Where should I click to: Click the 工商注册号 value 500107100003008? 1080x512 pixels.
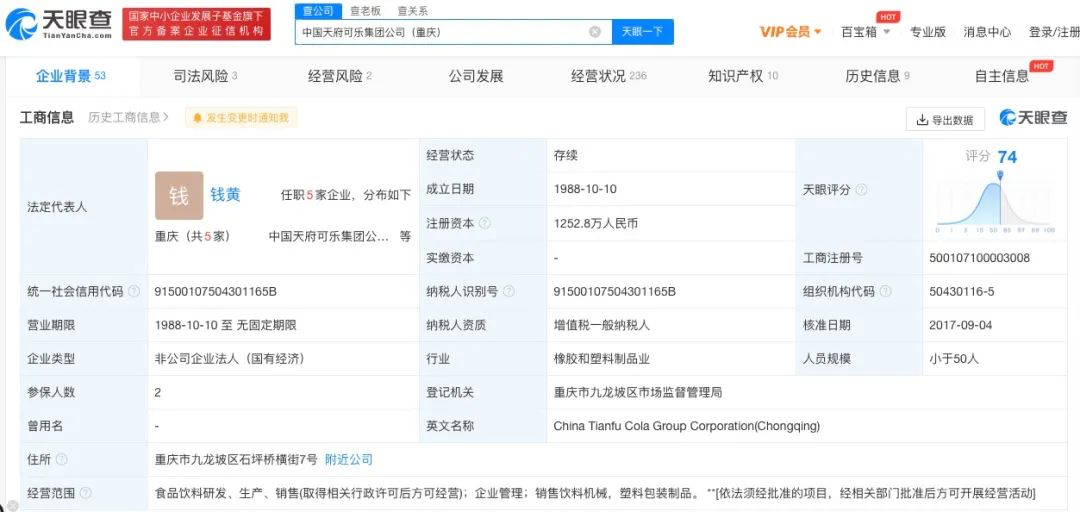[x=979, y=258]
